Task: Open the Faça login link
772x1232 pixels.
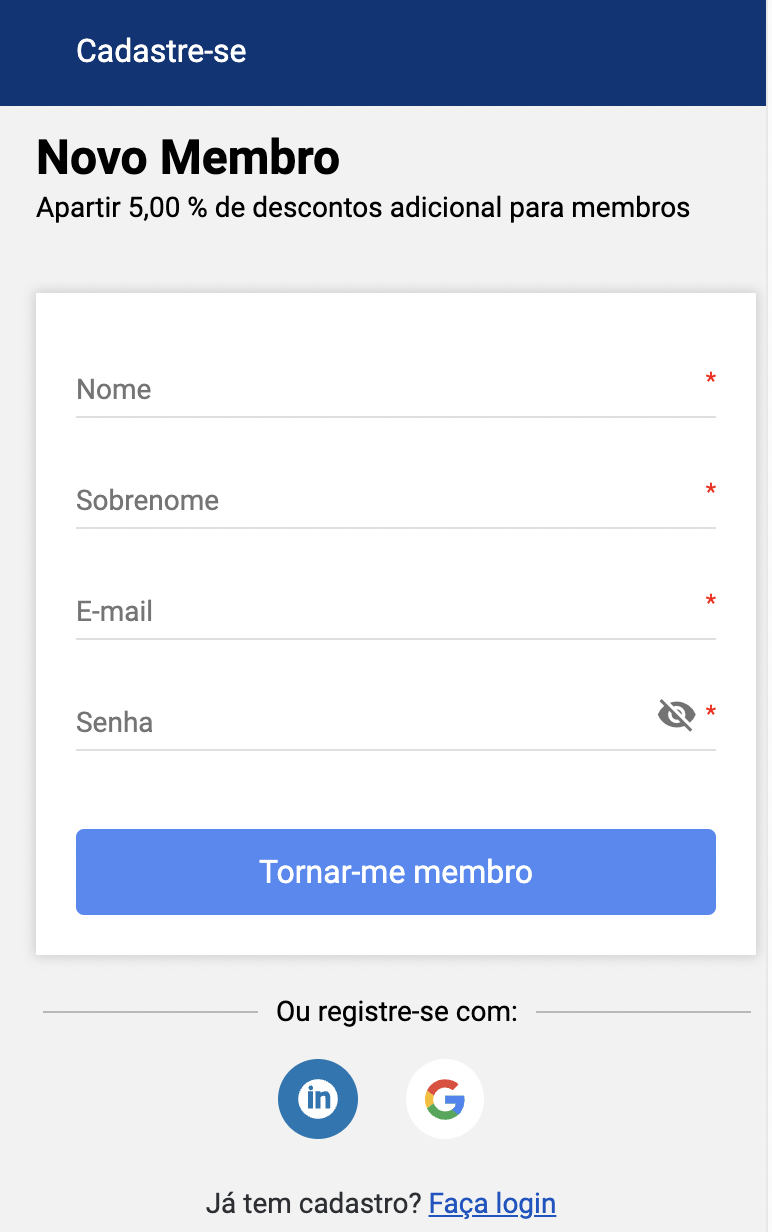Action: click(x=492, y=1203)
